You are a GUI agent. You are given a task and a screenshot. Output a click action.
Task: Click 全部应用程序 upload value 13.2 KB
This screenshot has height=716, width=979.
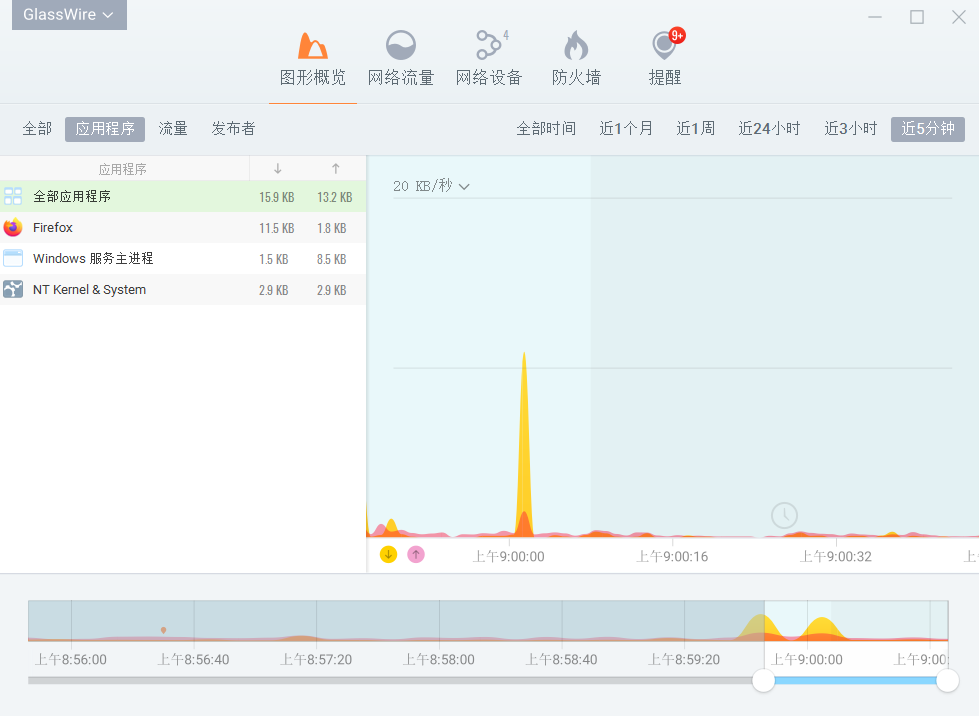pos(335,197)
